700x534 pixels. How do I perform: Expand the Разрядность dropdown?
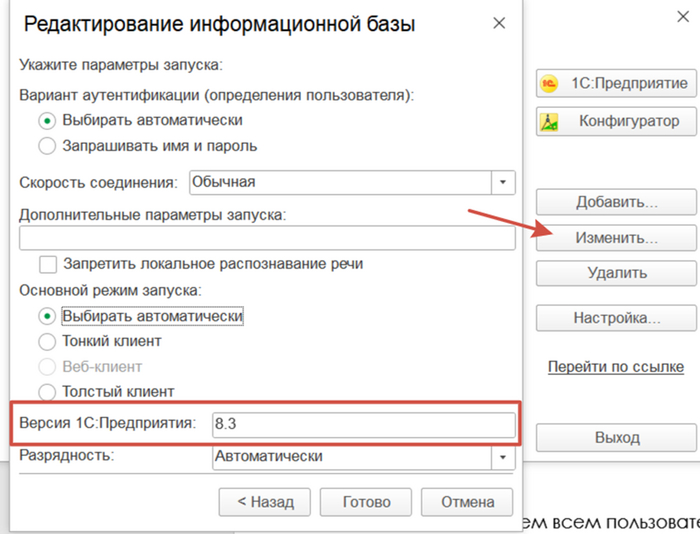[503, 457]
